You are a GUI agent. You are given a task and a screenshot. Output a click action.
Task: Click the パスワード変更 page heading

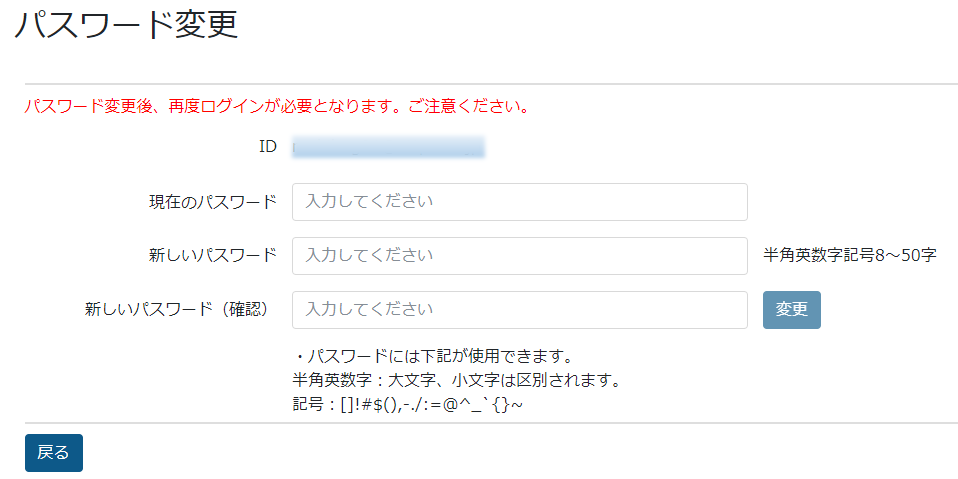(x=127, y=25)
